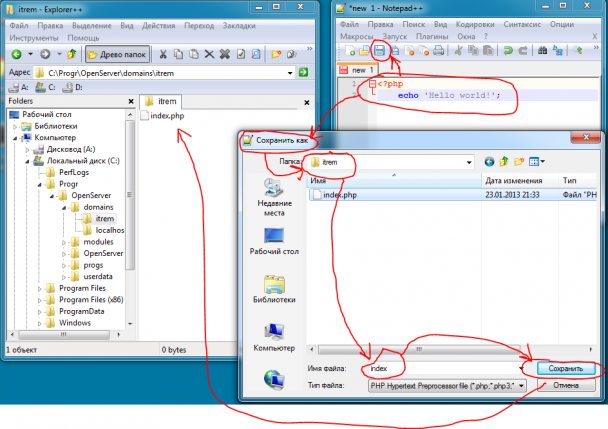Open the Инструменты menu in Explorer++
608x429 pixels.
click(34, 38)
